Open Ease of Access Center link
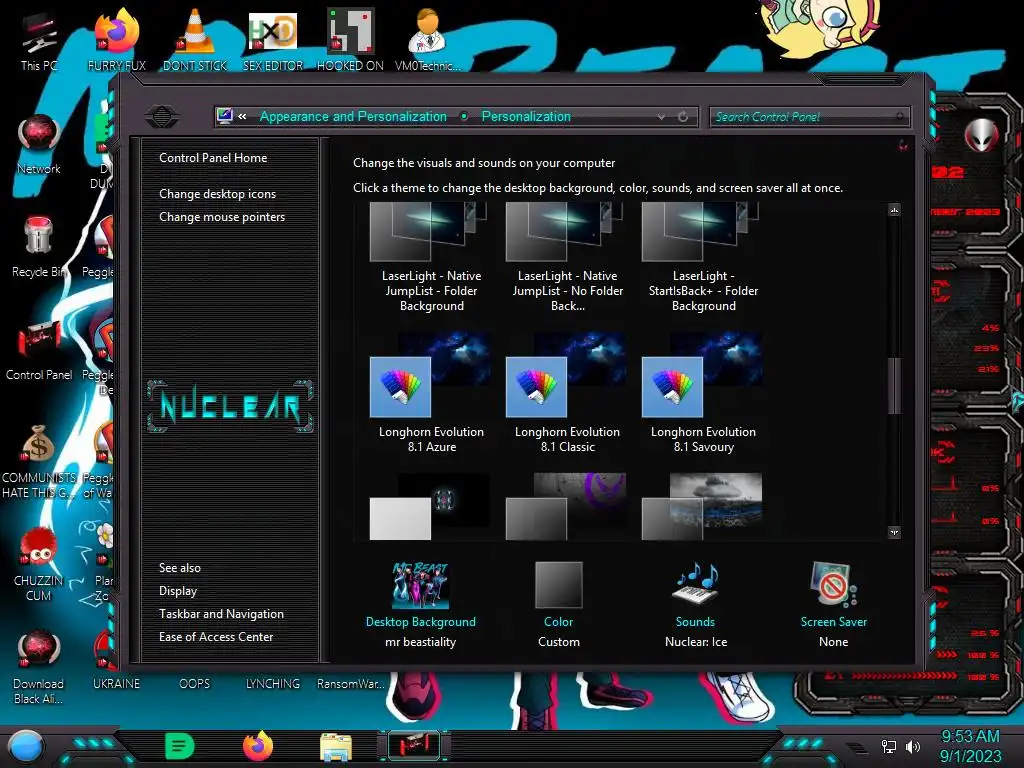The height and width of the screenshot is (768, 1024). pos(216,637)
